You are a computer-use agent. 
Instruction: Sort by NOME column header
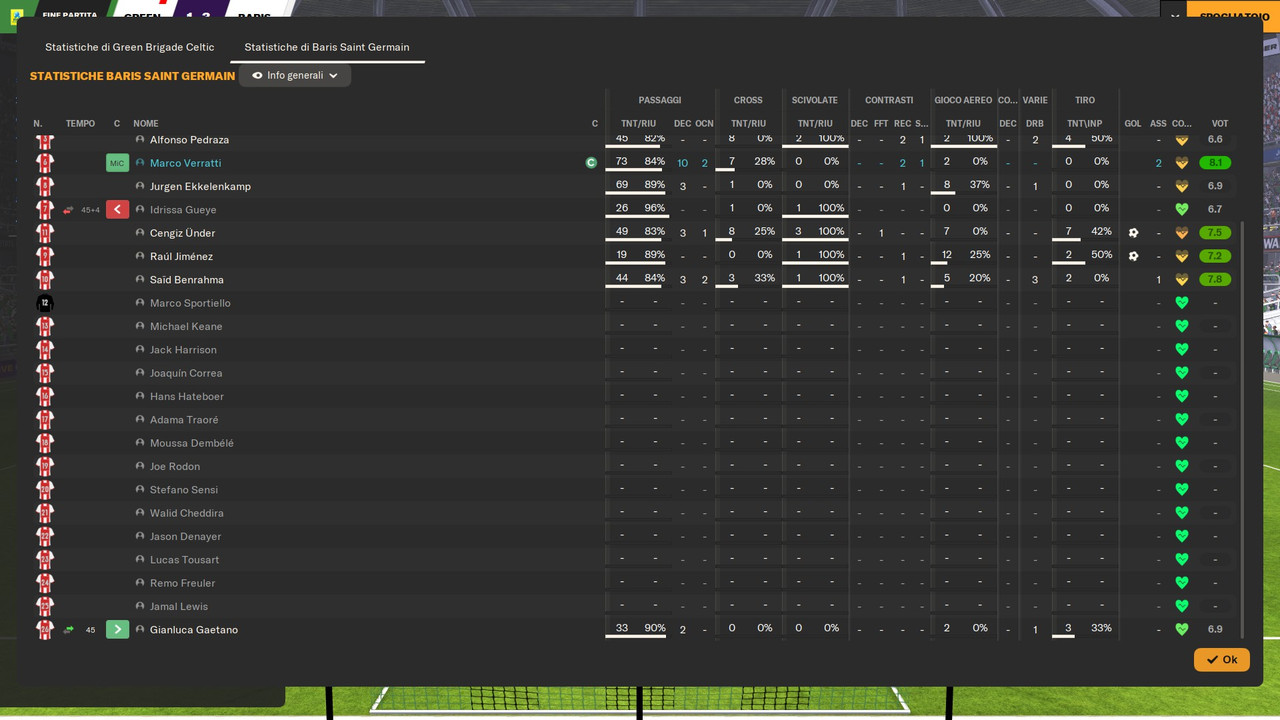coord(146,124)
